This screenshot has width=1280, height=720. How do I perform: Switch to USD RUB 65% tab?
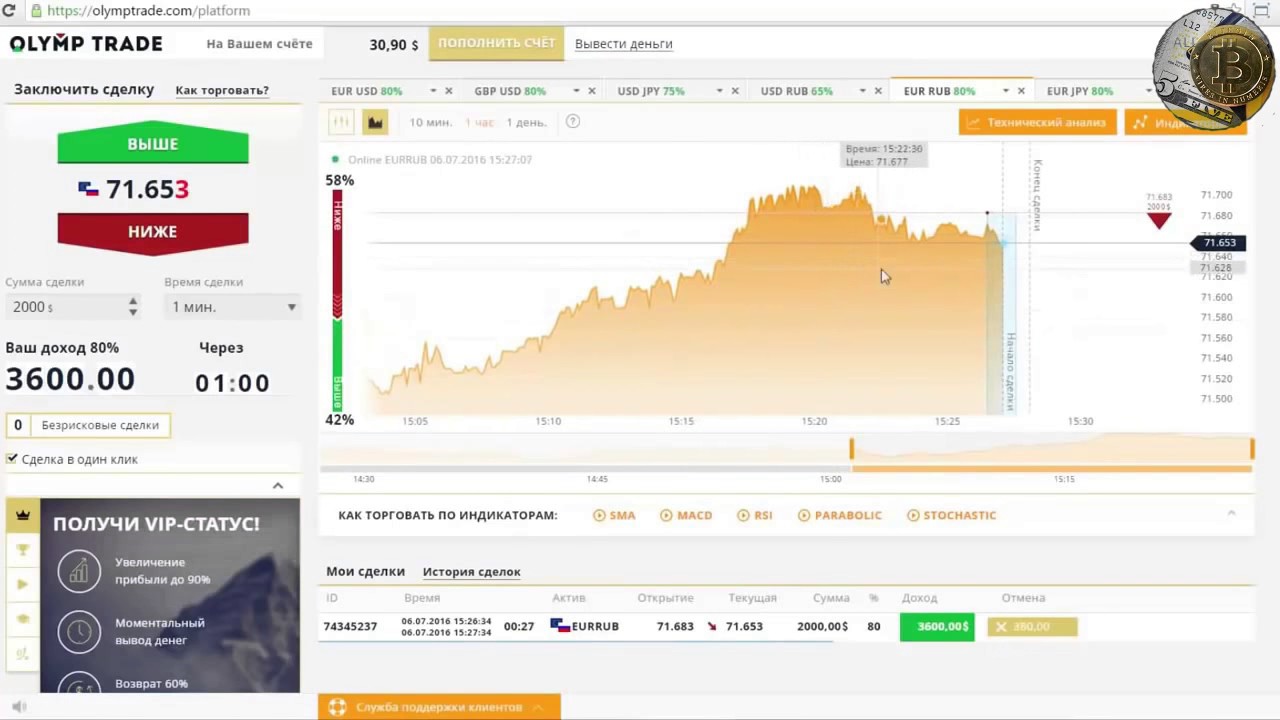coord(796,91)
